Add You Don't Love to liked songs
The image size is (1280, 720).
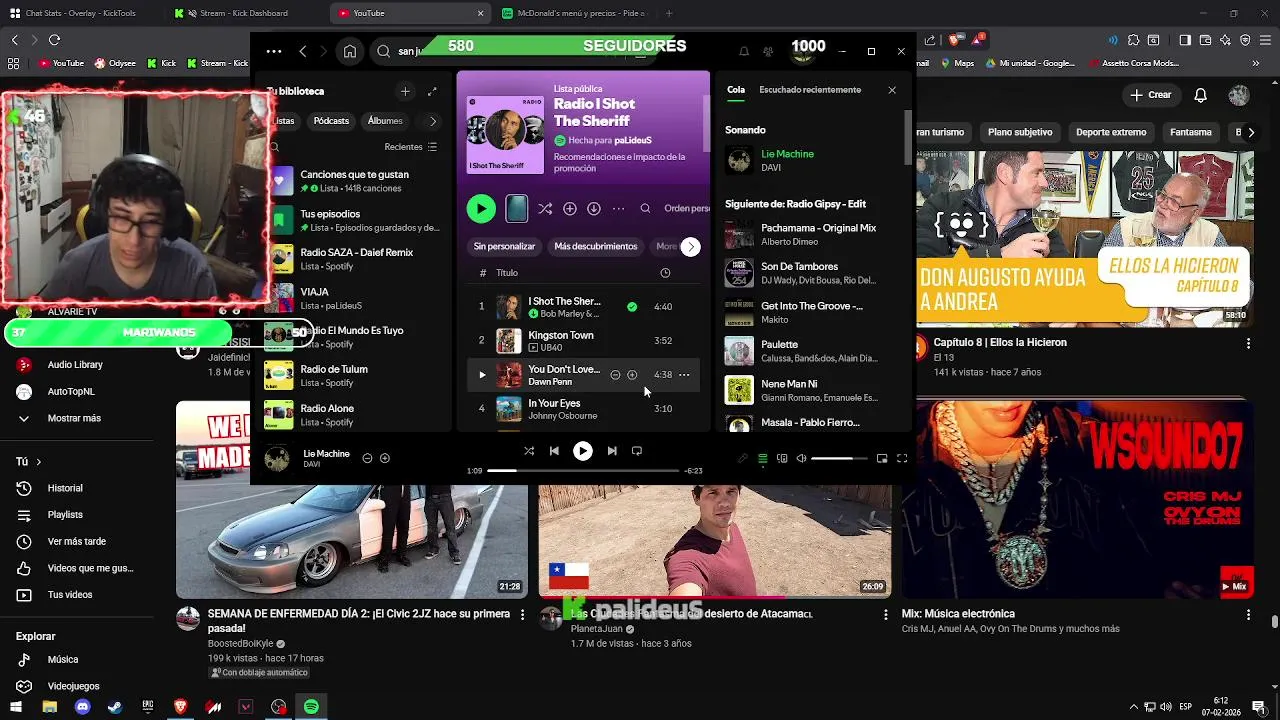click(x=632, y=375)
